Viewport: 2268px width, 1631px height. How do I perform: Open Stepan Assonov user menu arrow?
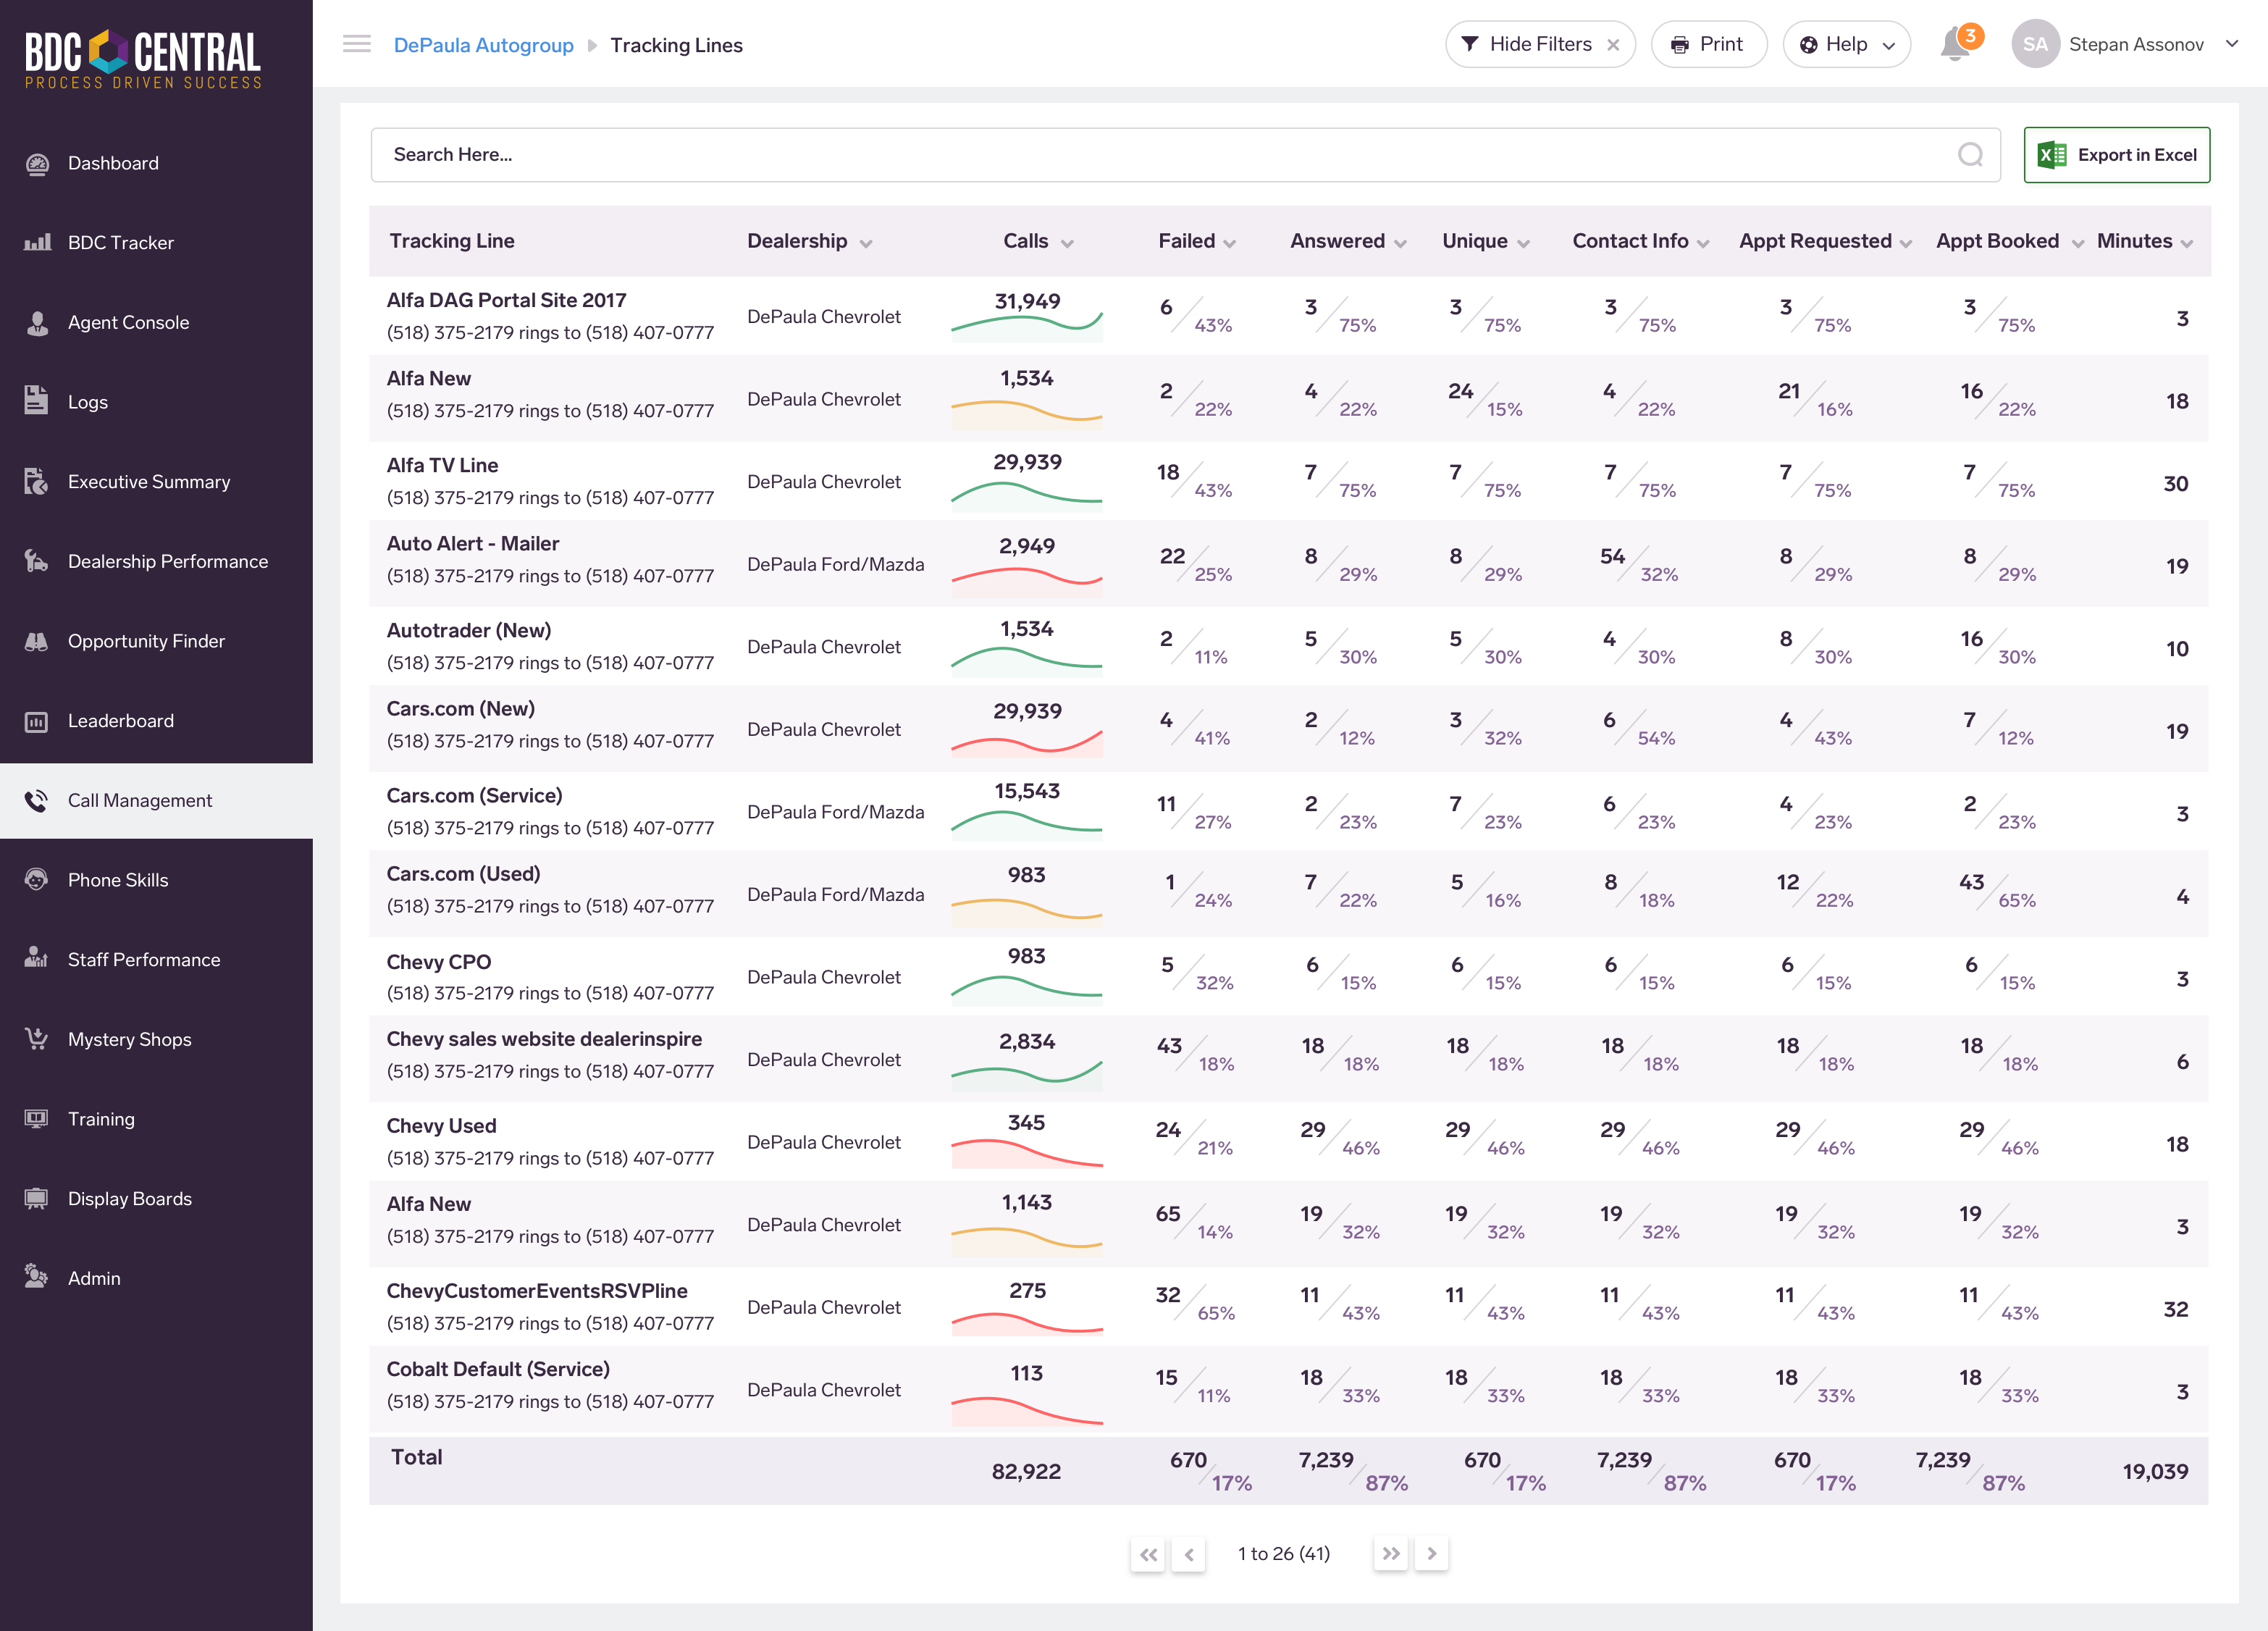click(x=2232, y=44)
